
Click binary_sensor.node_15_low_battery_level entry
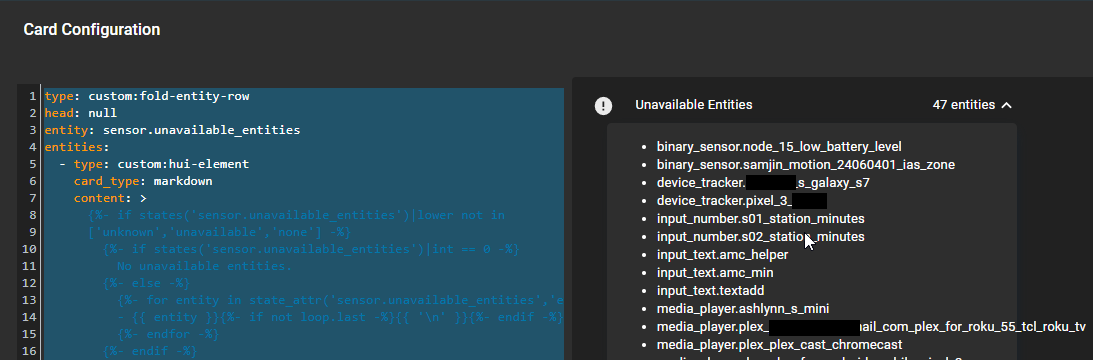click(779, 147)
